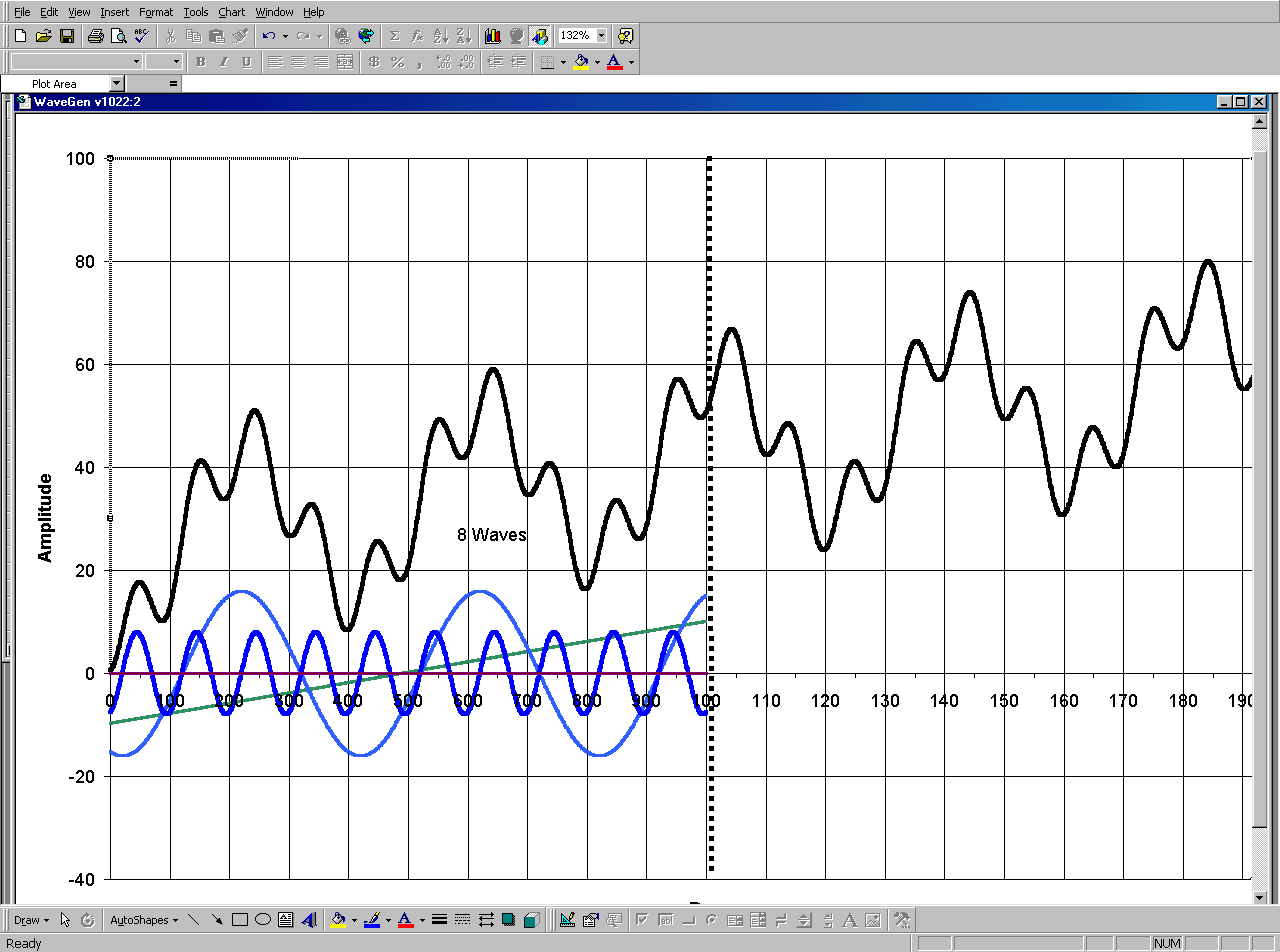
Task: Show the Web toolbar icon
Action: [x=366, y=36]
